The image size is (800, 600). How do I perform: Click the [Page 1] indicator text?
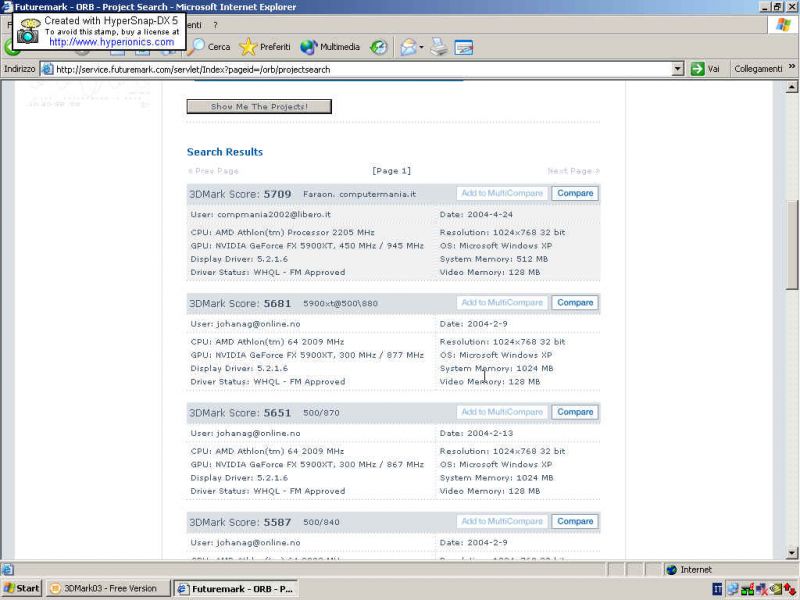point(391,171)
